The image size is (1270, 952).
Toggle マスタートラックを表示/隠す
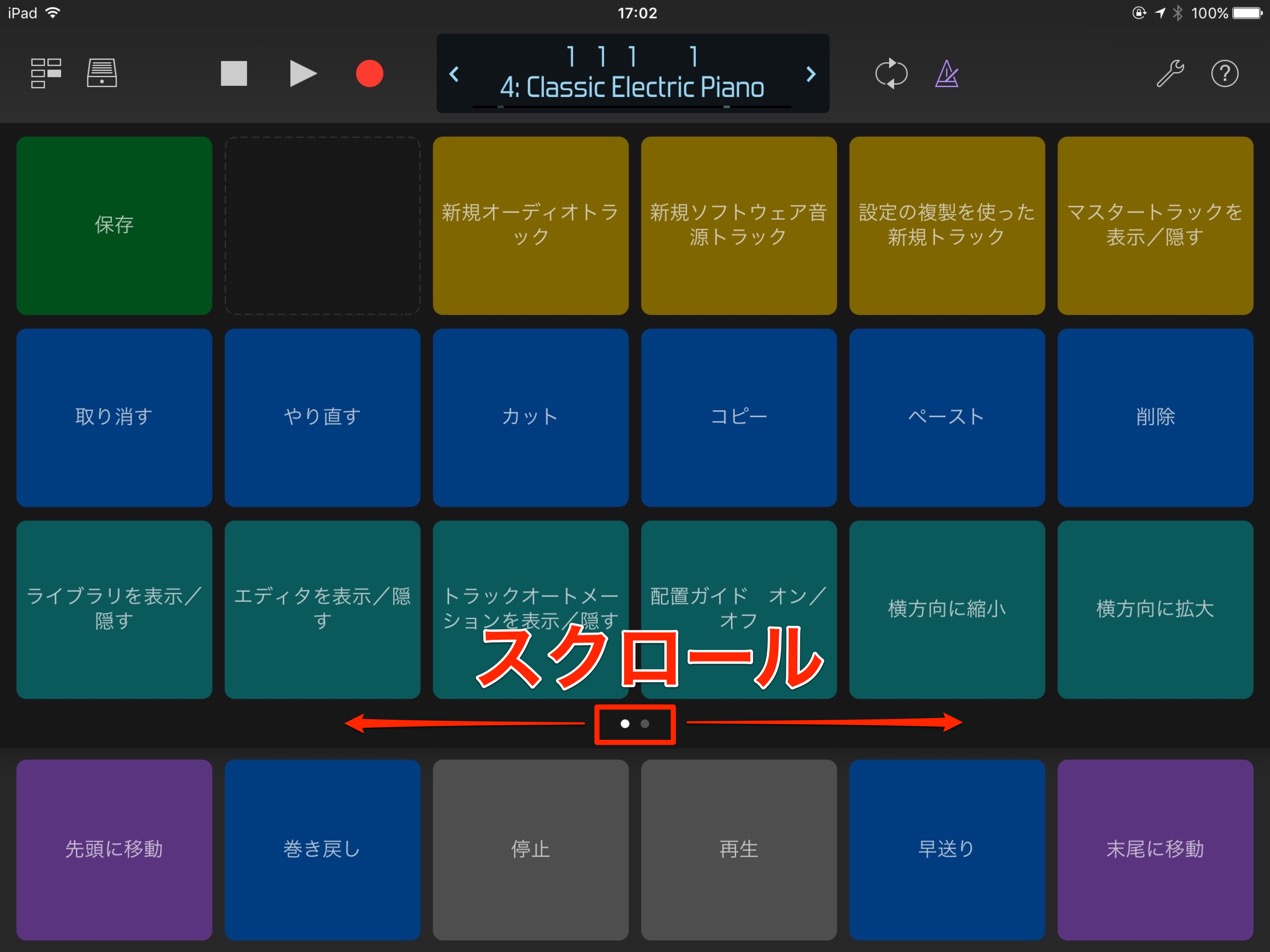click(1155, 225)
